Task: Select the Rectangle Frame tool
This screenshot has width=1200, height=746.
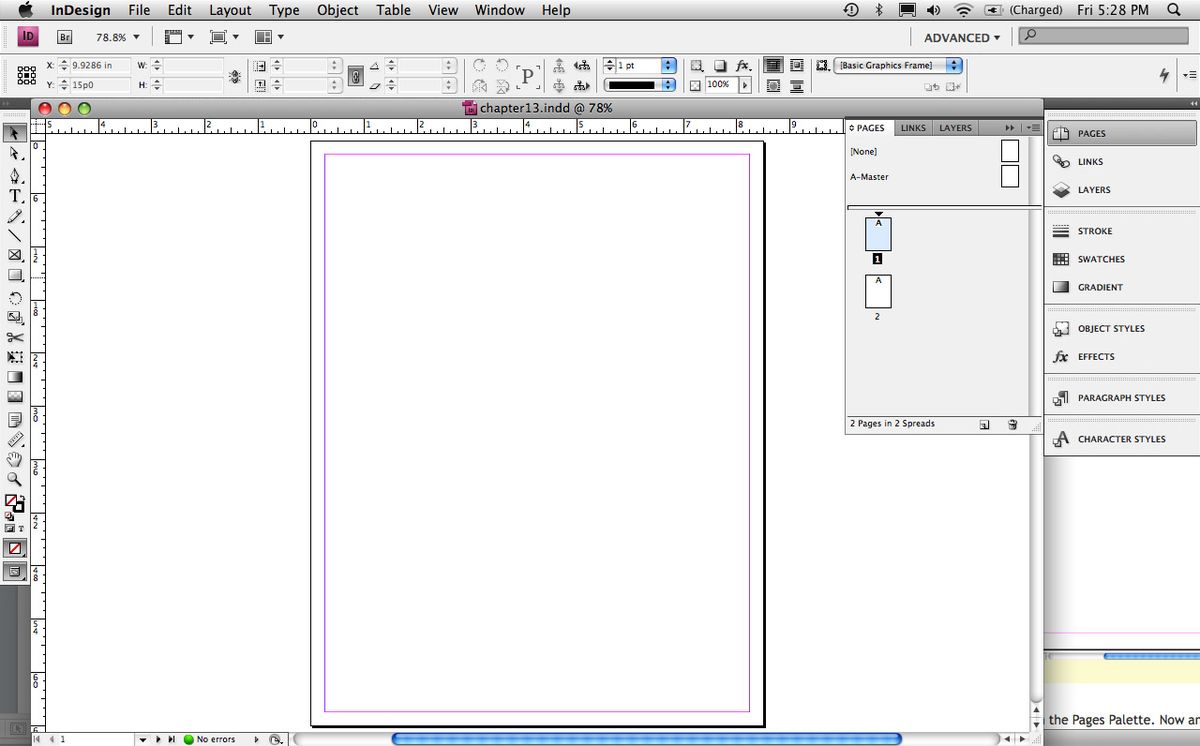Action: click(x=15, y=256)
